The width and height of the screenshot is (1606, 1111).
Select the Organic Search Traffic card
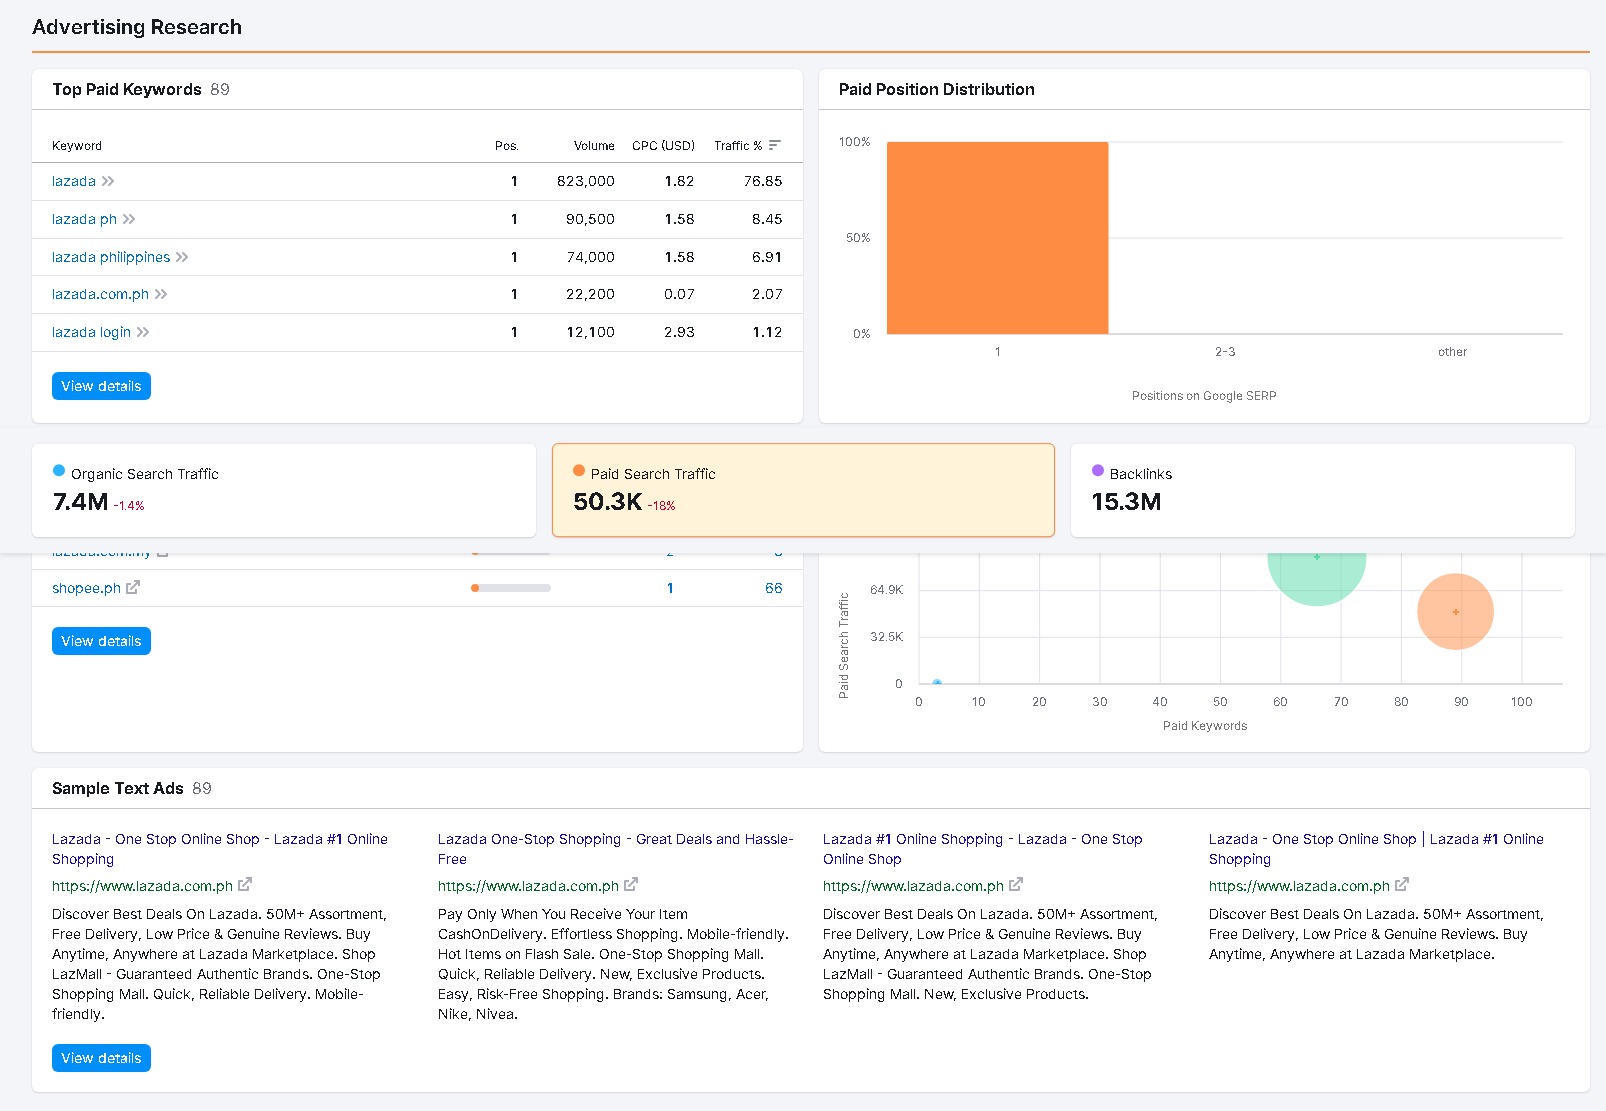(x=284, y=490)
